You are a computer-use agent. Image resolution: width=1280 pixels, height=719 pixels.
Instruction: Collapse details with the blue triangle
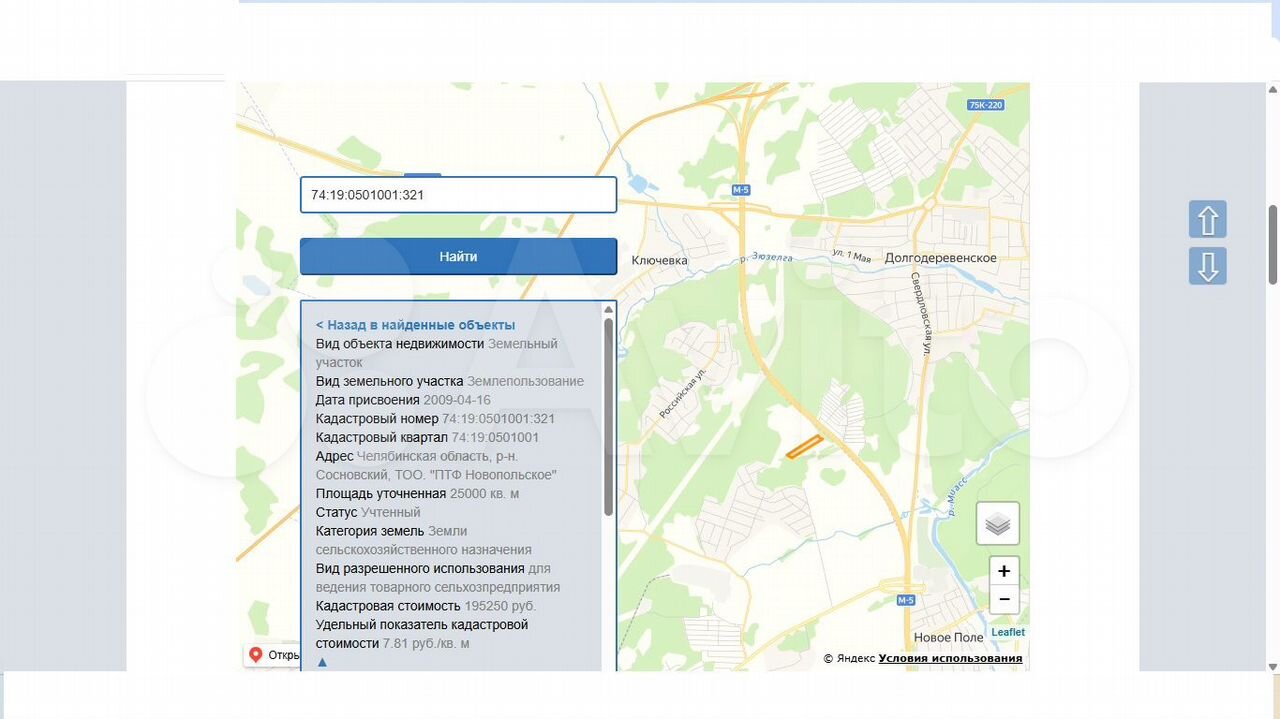click(x=322, y=662)
